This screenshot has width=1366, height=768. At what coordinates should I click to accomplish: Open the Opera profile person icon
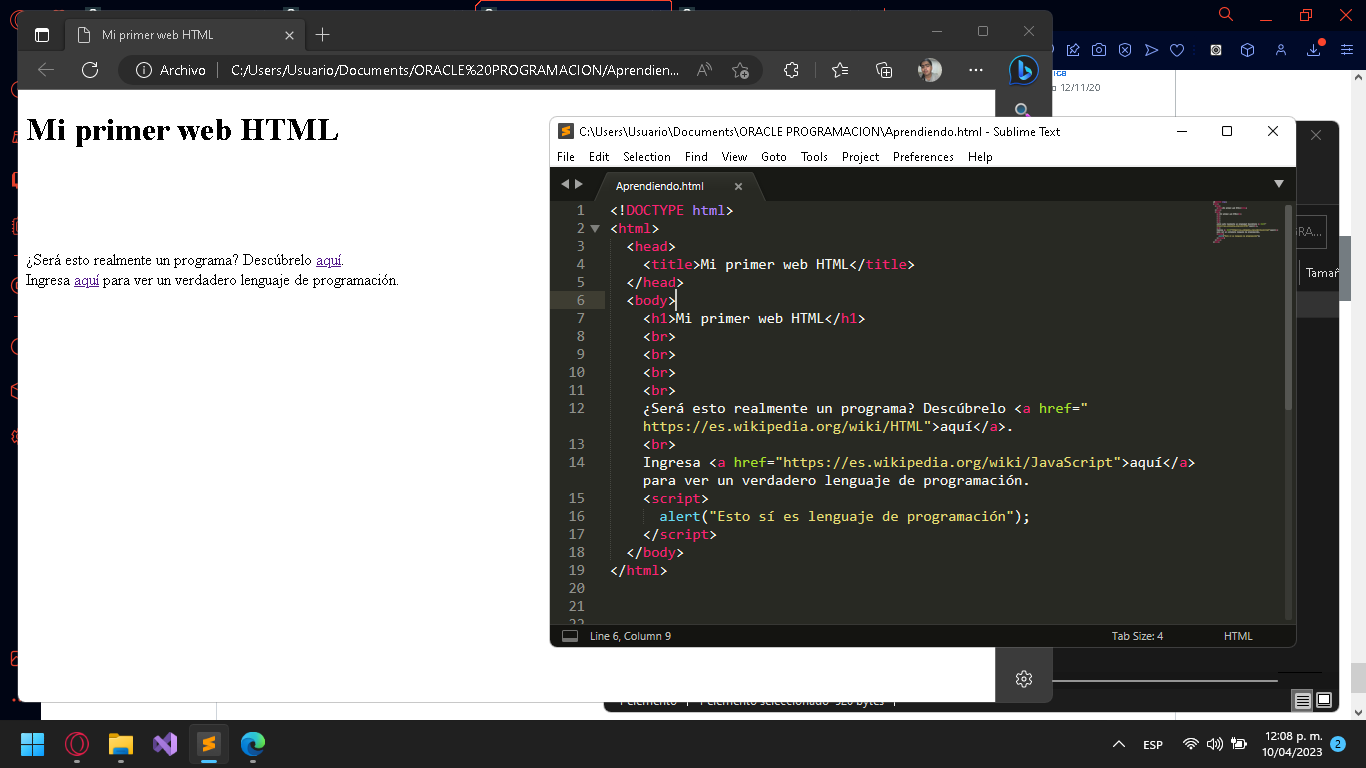pos(1281,50)
